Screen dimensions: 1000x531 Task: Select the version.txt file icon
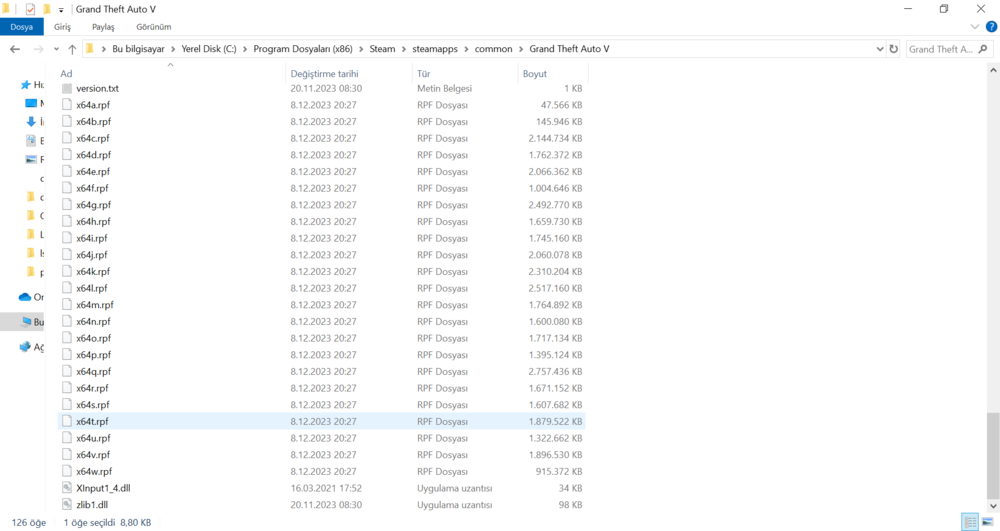(67, 88)
